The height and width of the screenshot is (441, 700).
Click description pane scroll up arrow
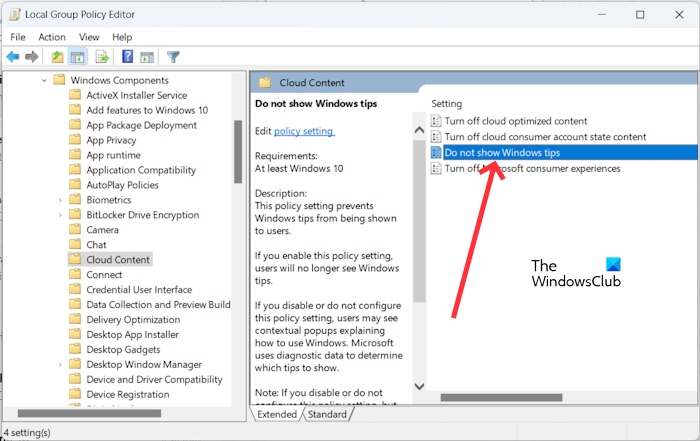coord(419,130)
